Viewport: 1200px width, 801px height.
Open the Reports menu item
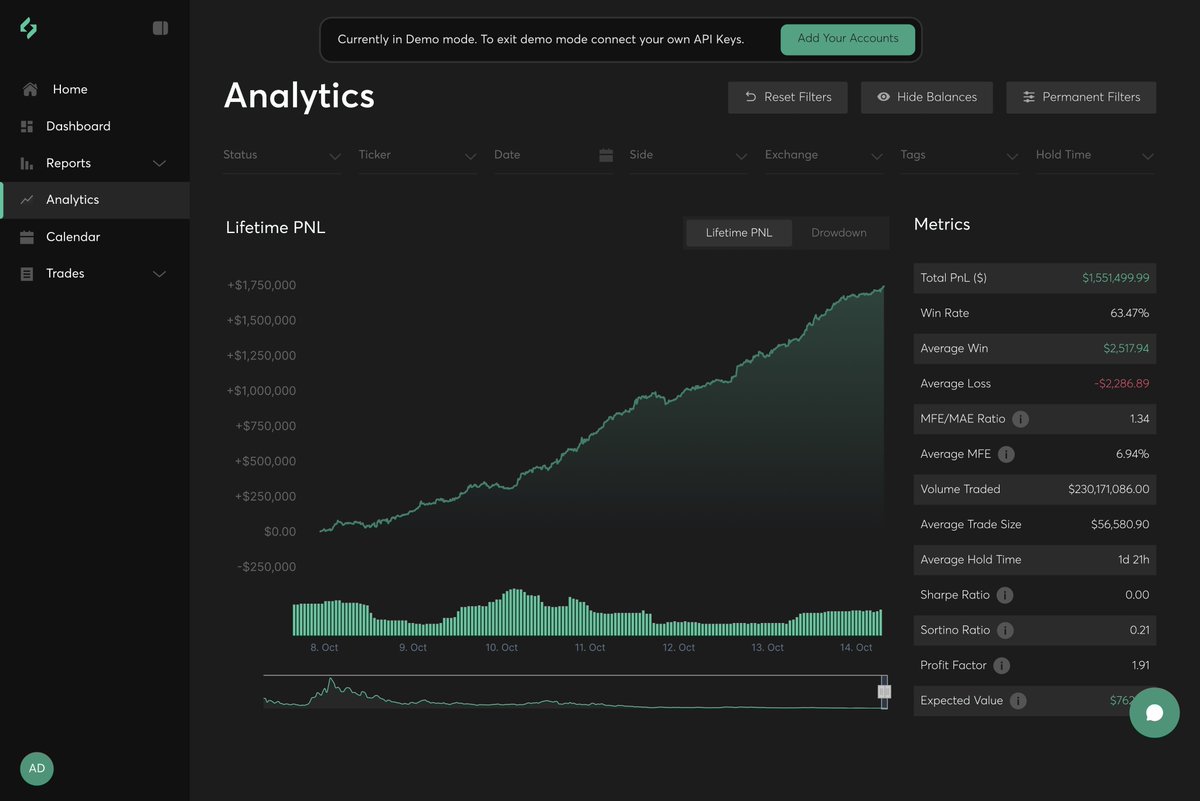94,163
